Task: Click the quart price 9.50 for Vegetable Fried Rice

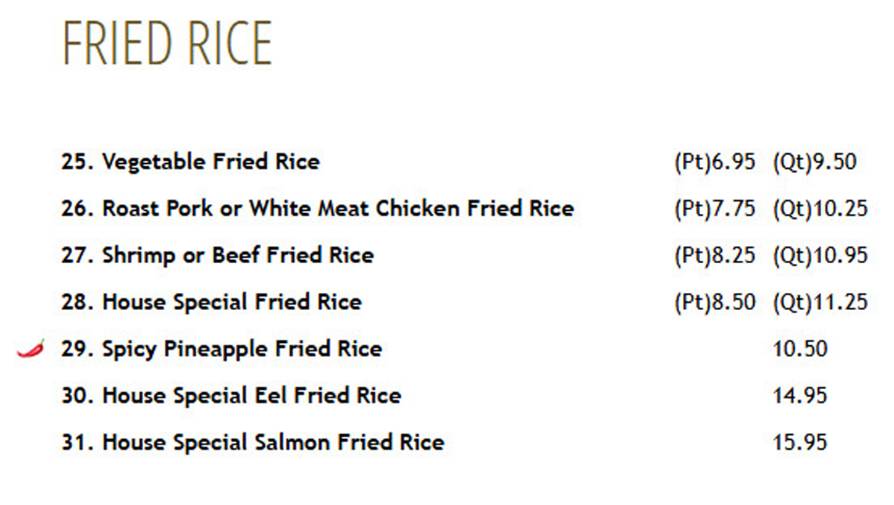Action: [815, 162]
